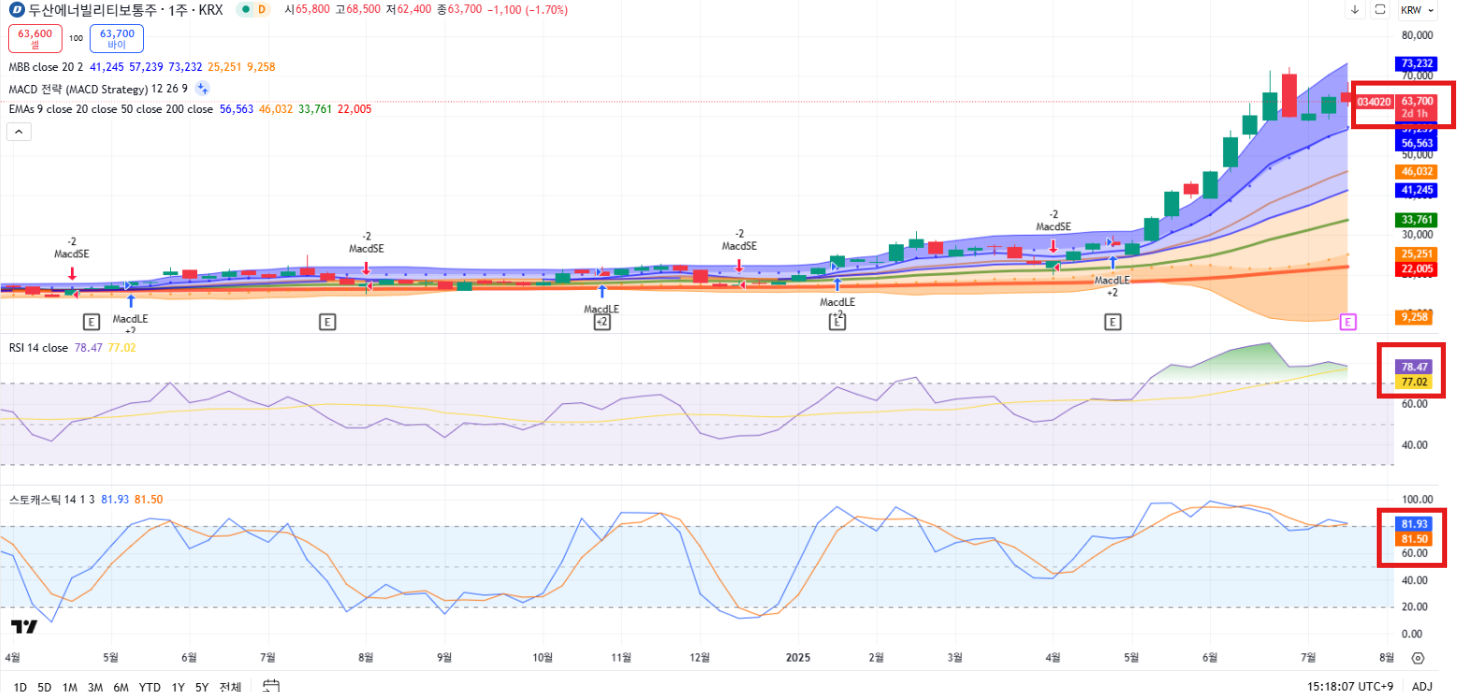Select the 5D range tab
1457x692 pixels.
click(x=45, y=687)
